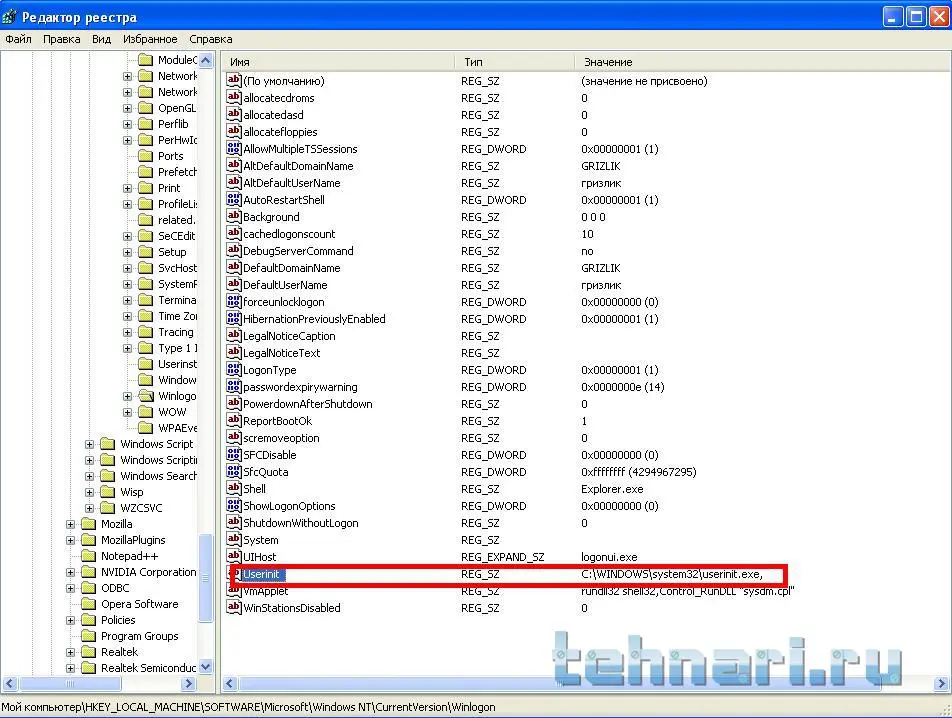
Task: Select the Userinit value name
Action: tap(261, 574)
